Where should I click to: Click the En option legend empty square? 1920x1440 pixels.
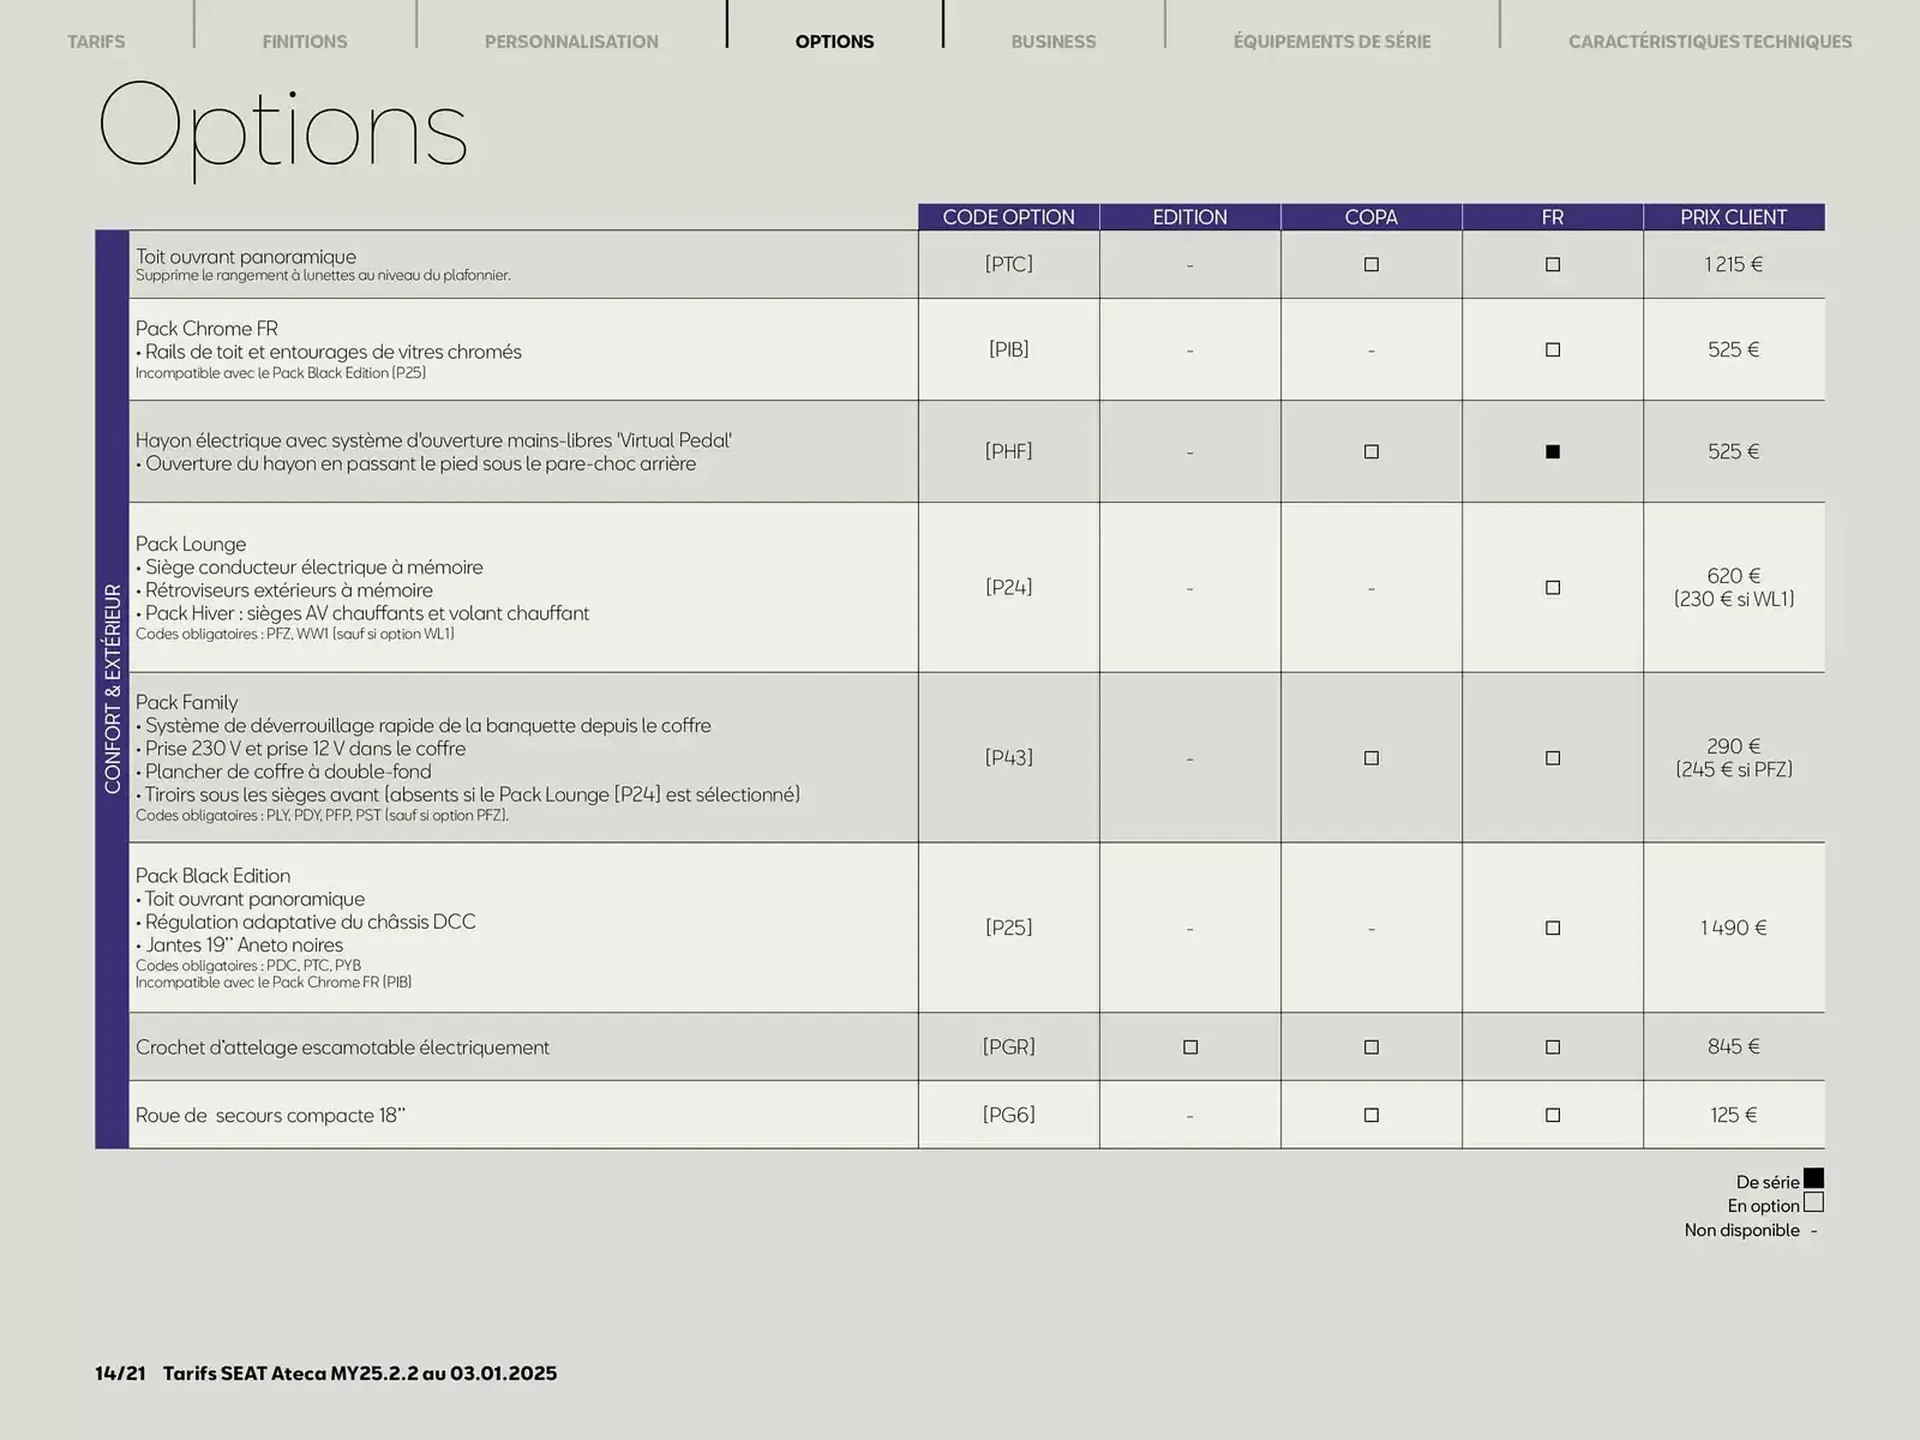[x=1813, y=1203]
